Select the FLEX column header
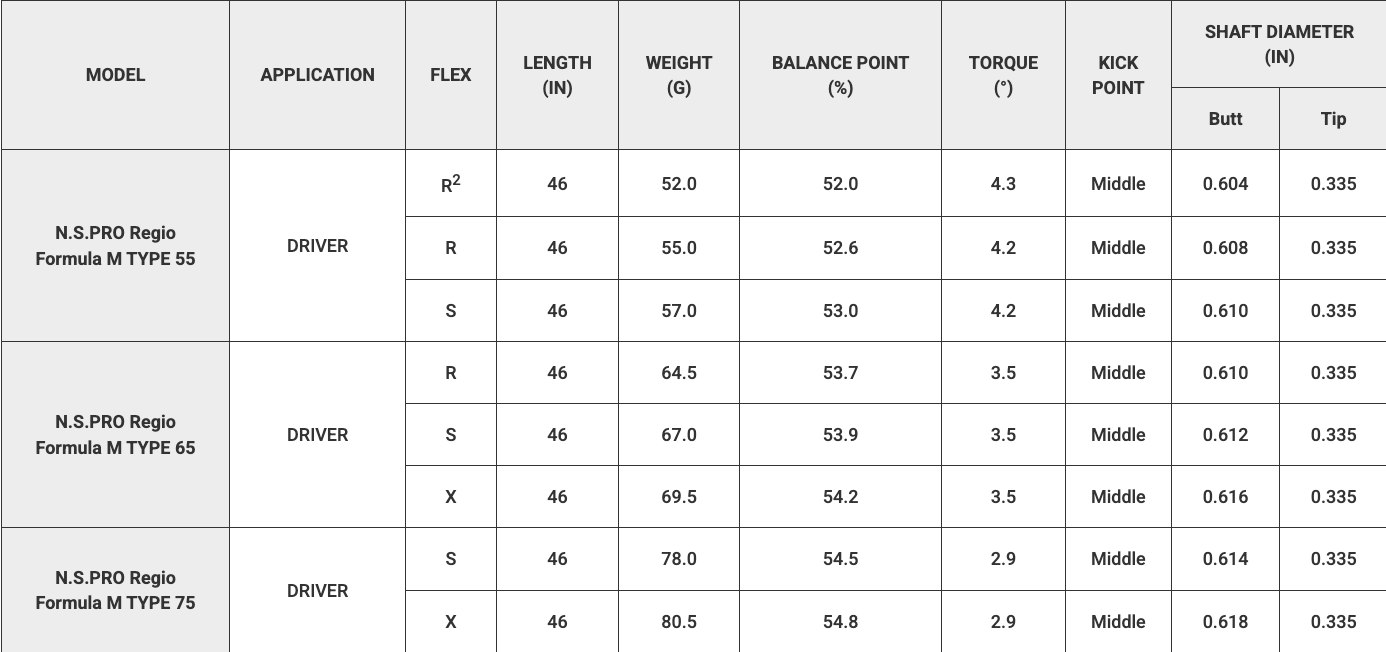The image size is (1386, 652). click(451, 75)
